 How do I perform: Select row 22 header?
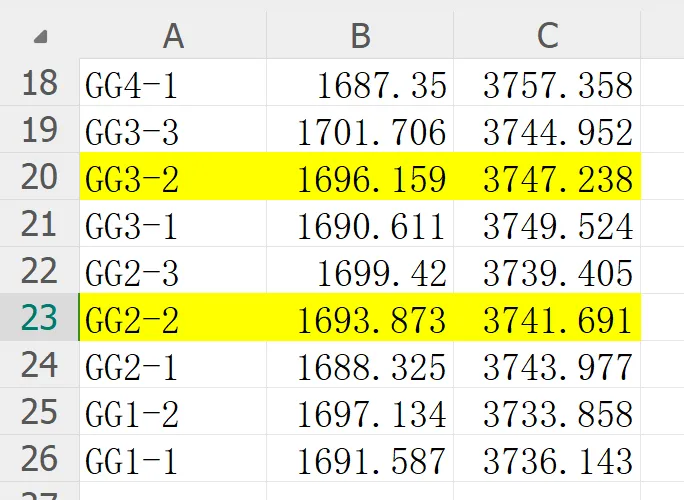pyautogui.click(x=39, y=271)
